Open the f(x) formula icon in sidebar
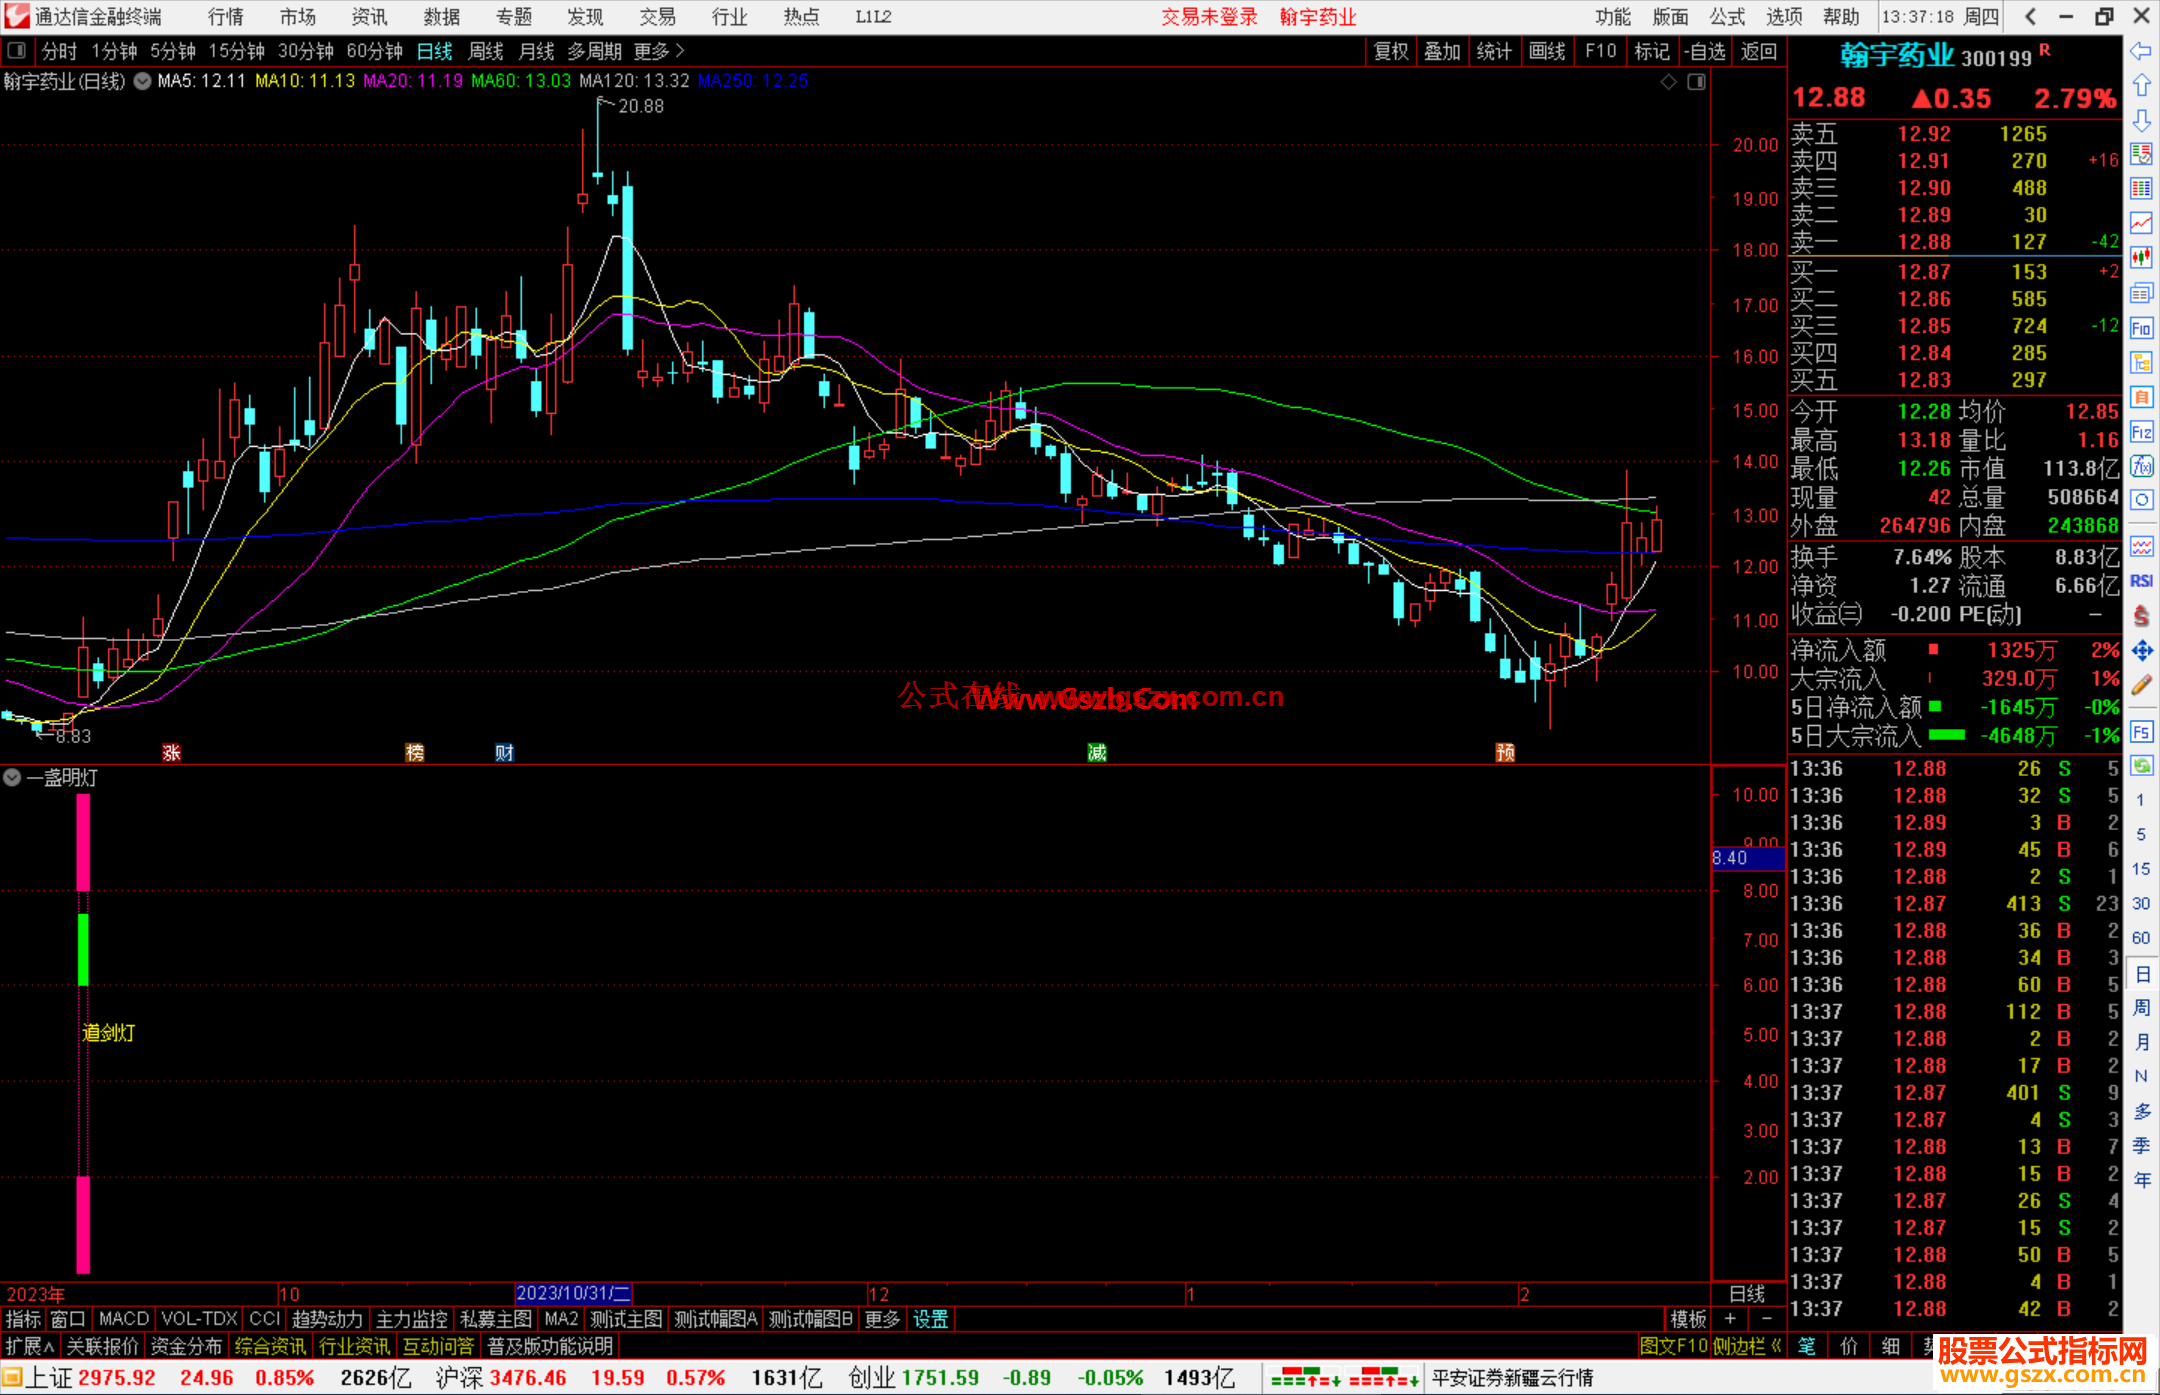The image size is (2160, 1395). tap(2141, 466)
